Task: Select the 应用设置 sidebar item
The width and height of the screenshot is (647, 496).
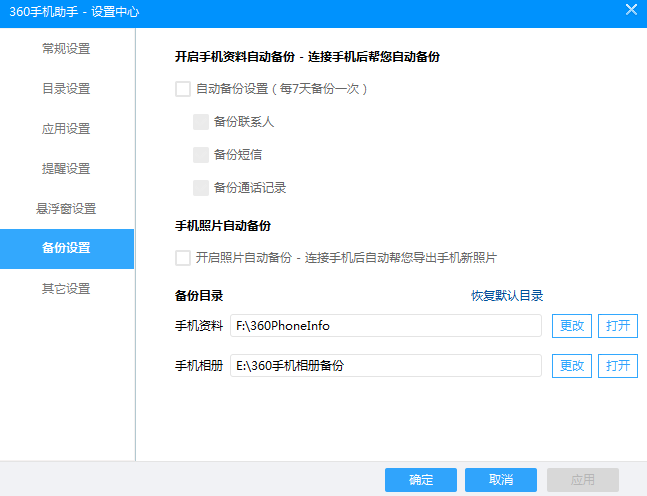Action: pos(66,129)
